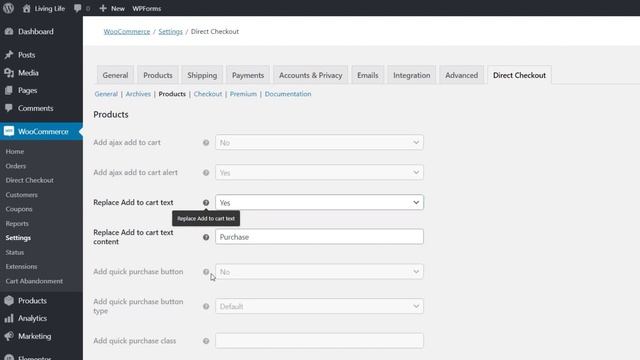The width and height of the screenshot is (640, 360).
Task: Click help icon for Replace Add to cart text content
Action: 206,237
